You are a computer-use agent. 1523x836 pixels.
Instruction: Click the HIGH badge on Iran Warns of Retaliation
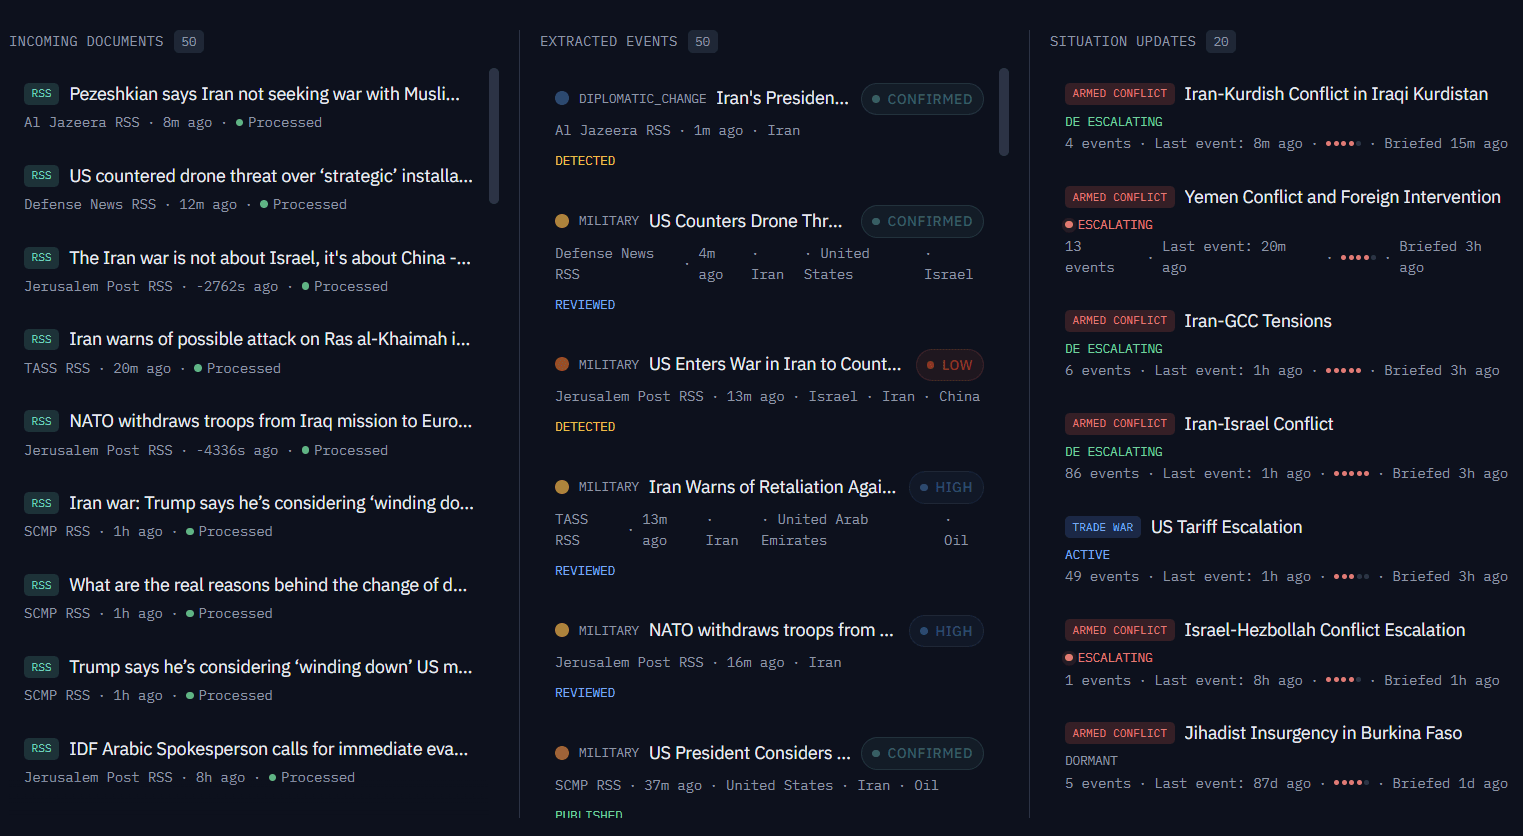click(946, 487)
